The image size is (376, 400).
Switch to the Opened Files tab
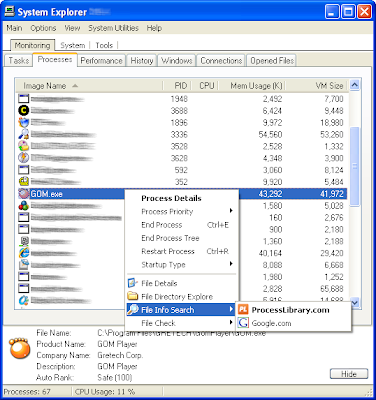point(272,60)
